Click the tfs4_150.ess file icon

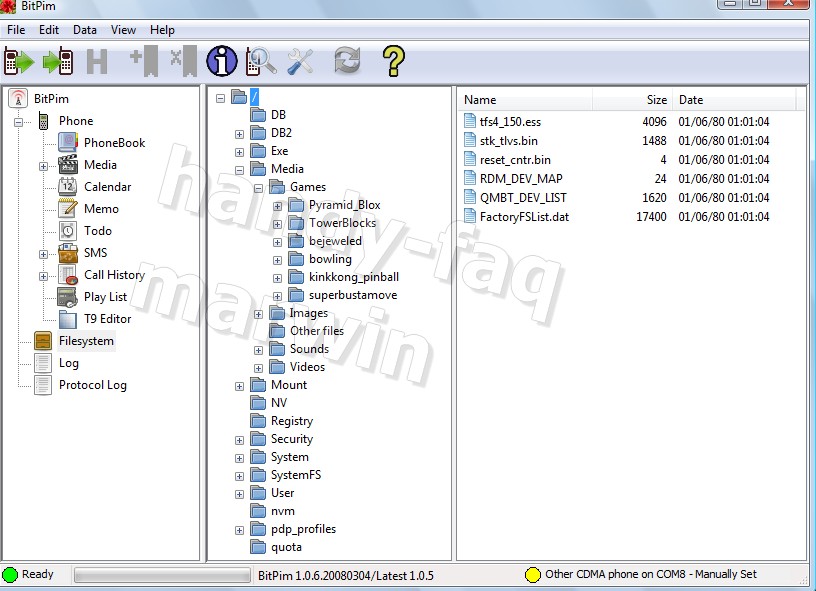coord(470,121)
